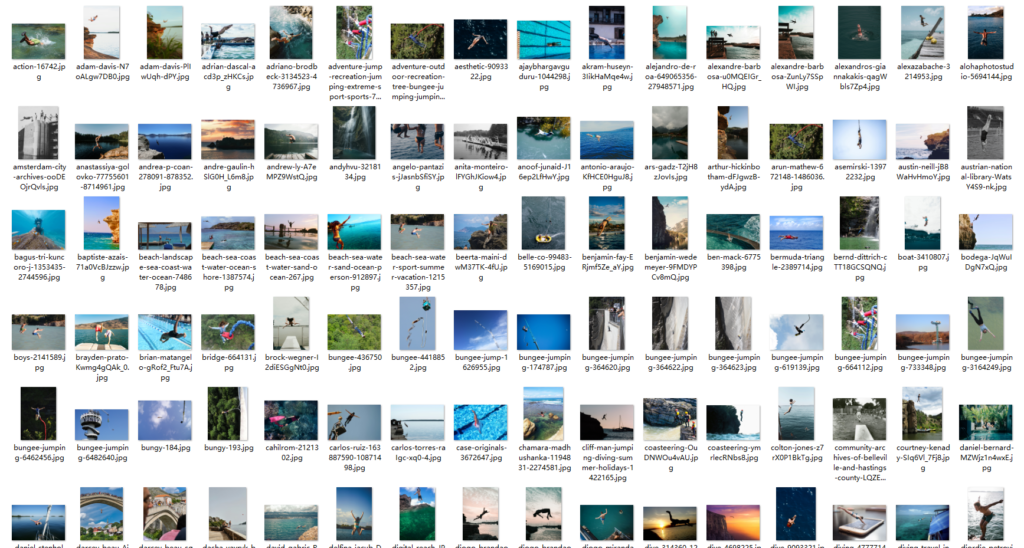Screen dimensions: 1024x548
Task: Select alohaphotostudio-5694144.jpg thumbnail
Action: point(986,33)
